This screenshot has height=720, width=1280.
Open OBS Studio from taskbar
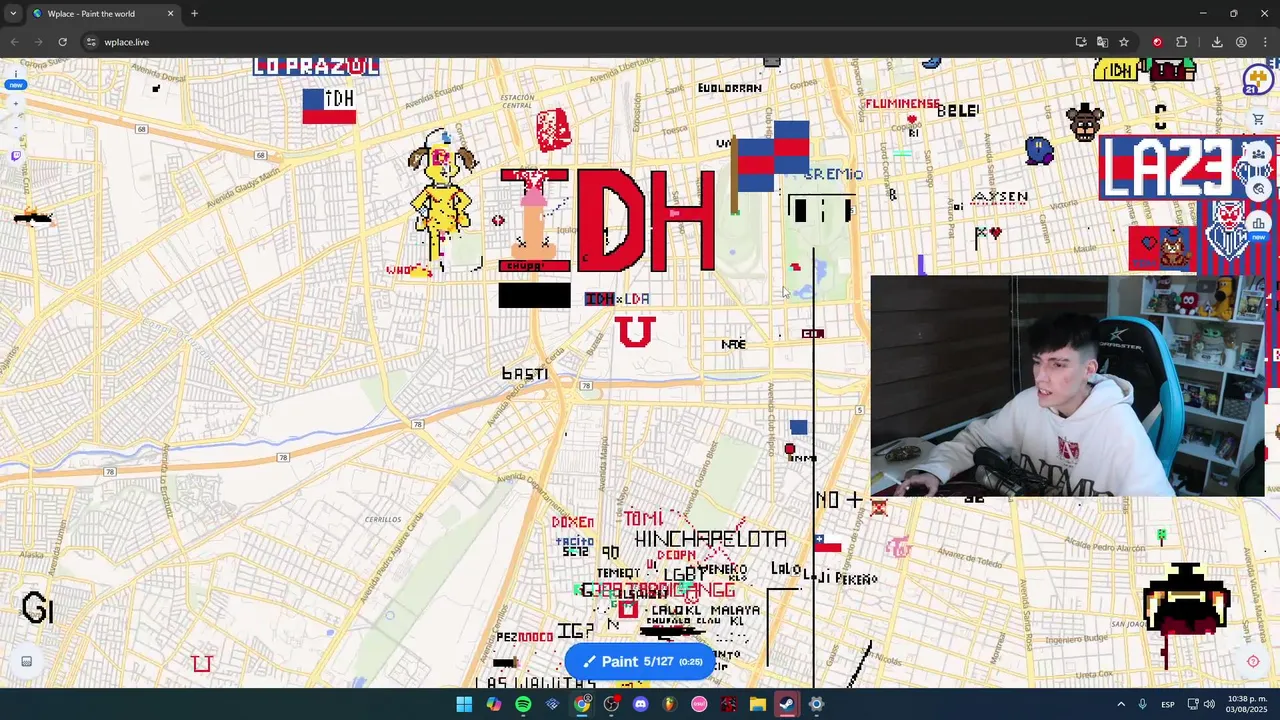(x=611, y=704)
